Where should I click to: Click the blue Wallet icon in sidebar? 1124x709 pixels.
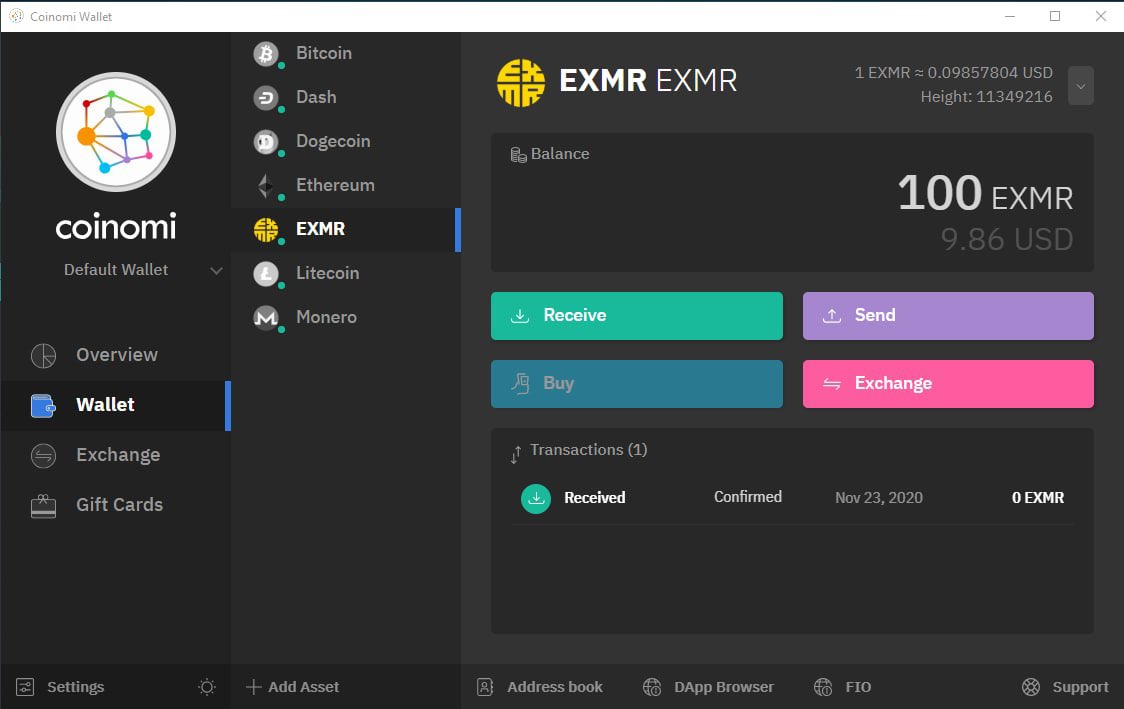click(43, 406)
